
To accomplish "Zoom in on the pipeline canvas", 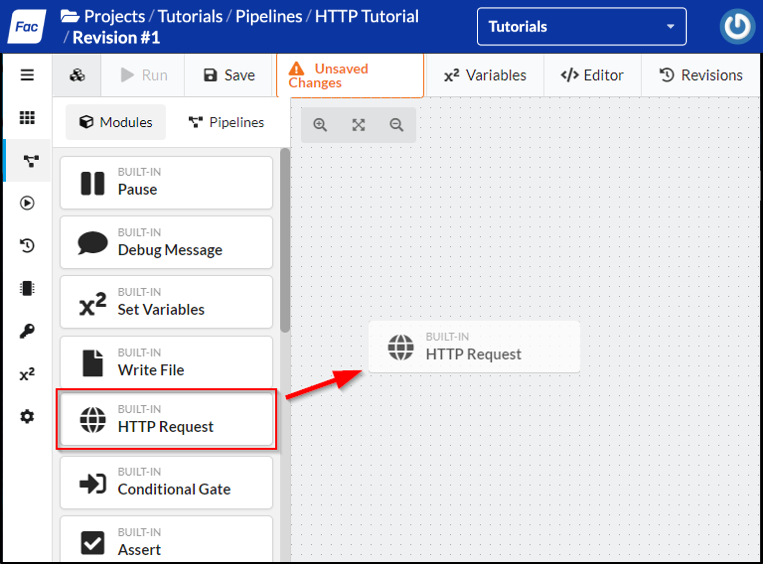I will point(320,125).
